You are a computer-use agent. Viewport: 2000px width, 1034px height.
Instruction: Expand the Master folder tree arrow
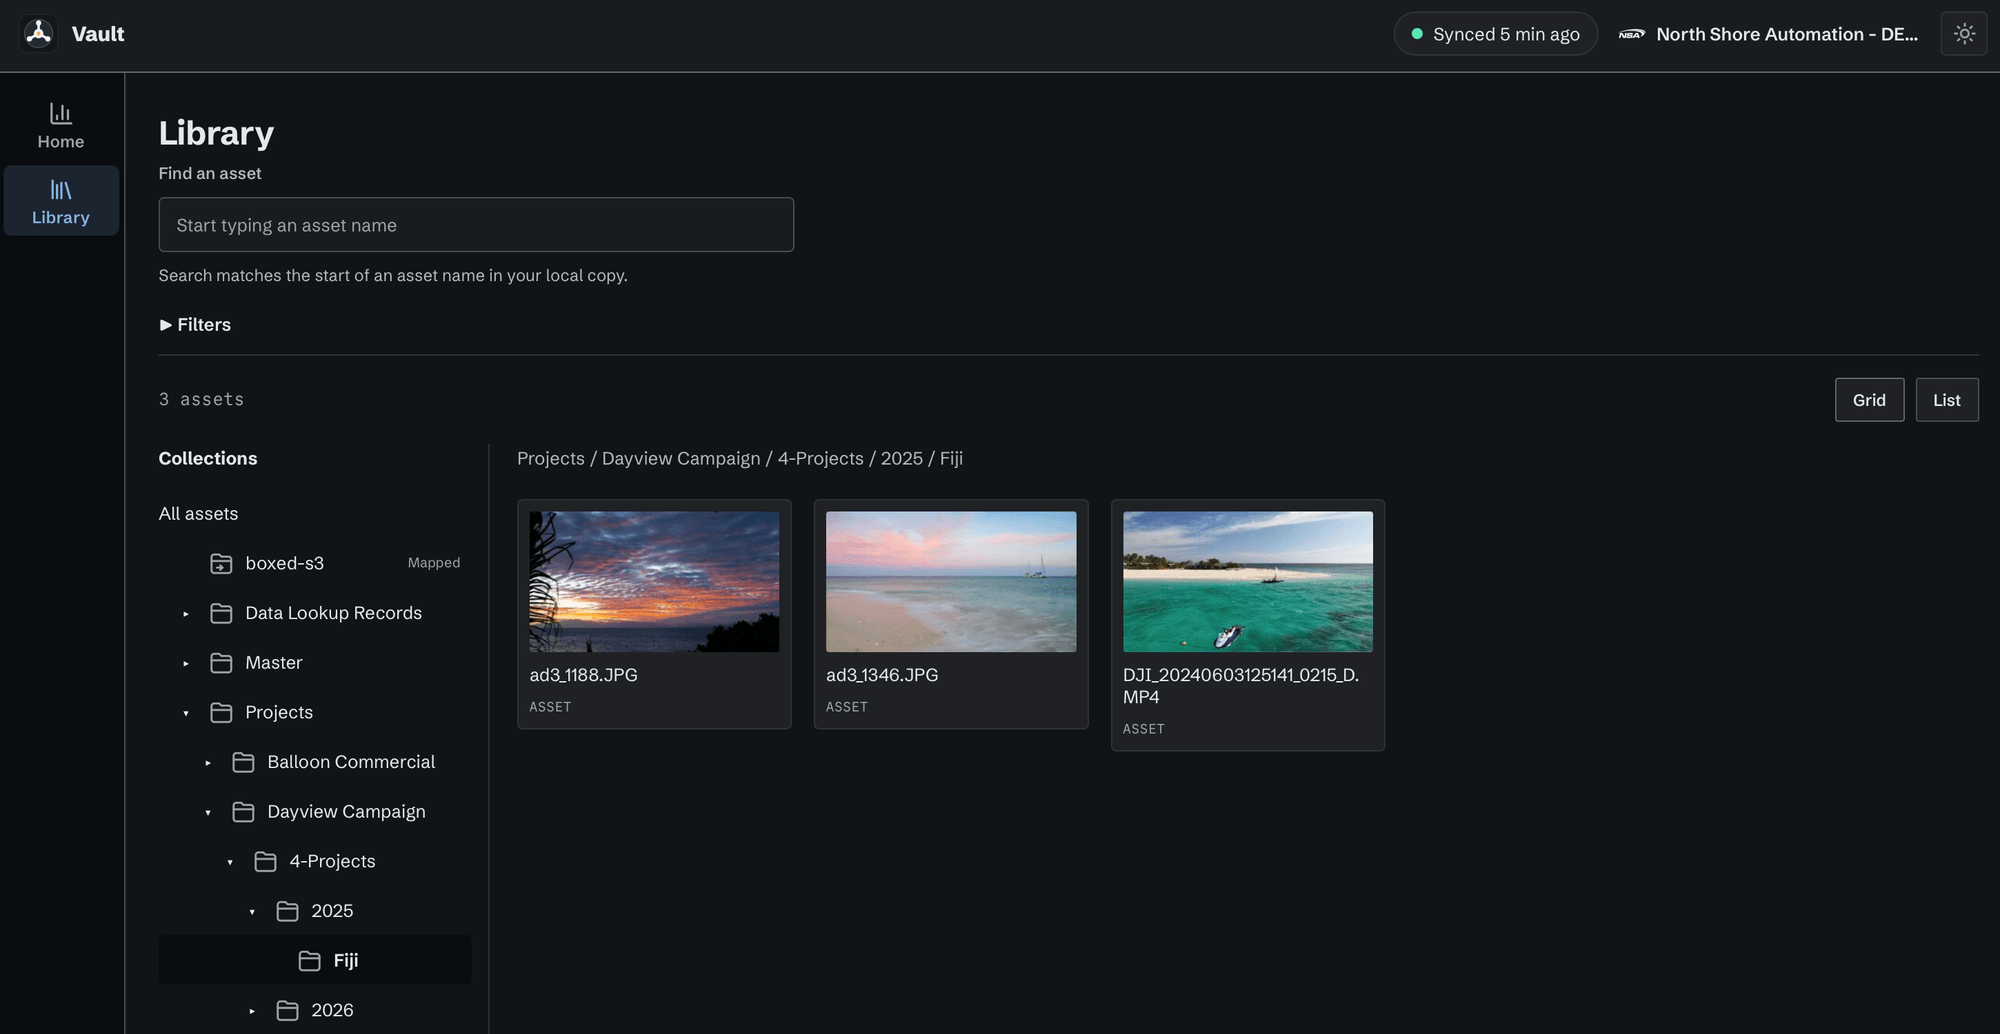click(x=186, y=664)
